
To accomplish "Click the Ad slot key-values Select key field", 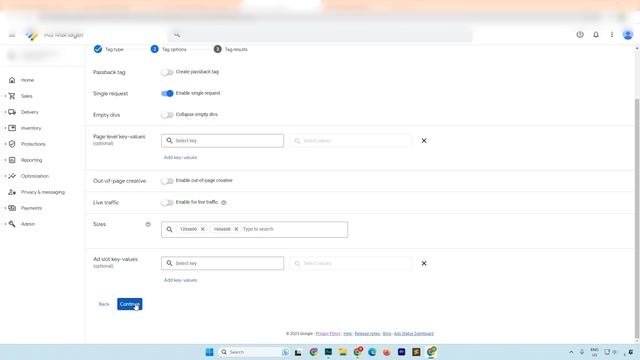I will pos(222,263).
